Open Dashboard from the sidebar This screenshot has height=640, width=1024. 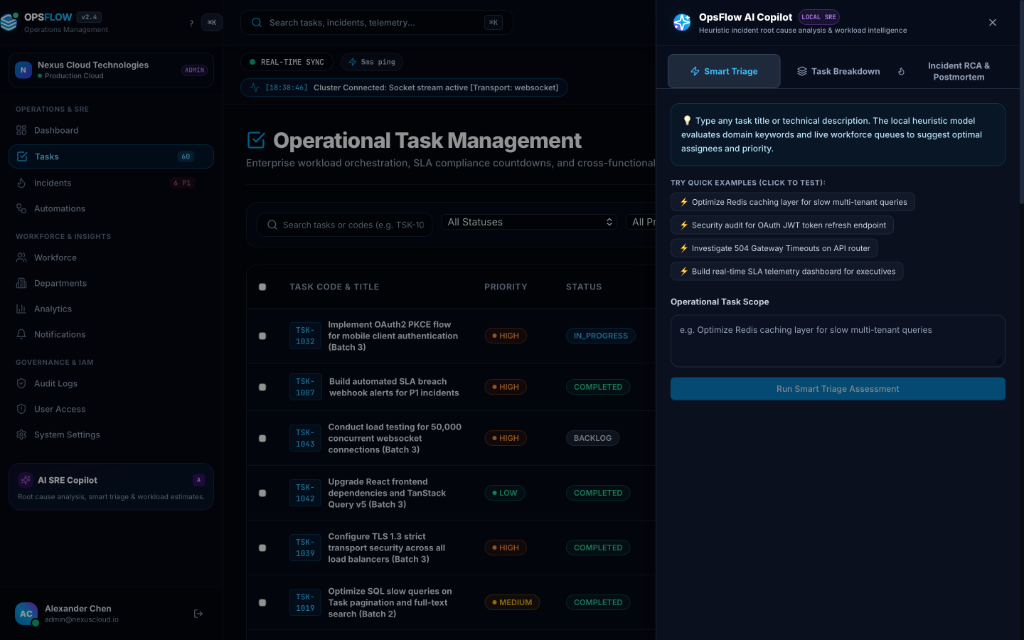click(x=111, y=131)
